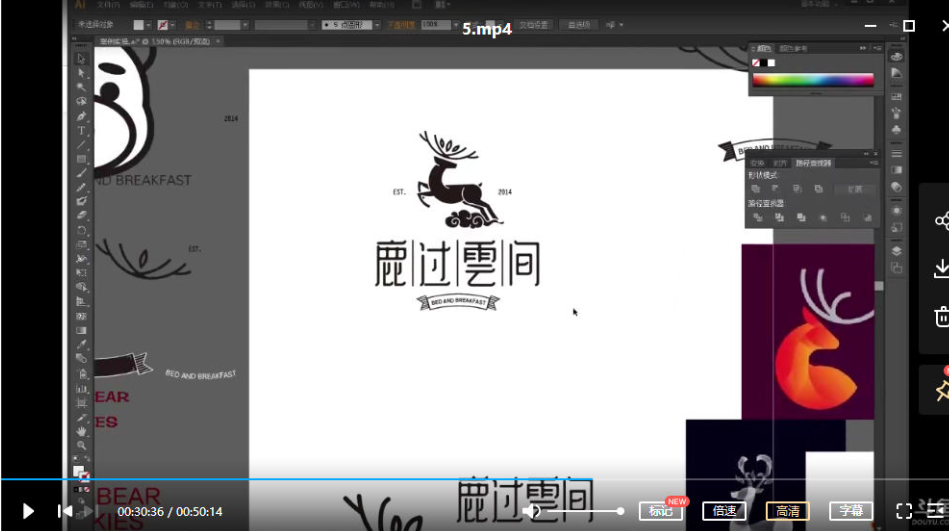Screen dimensions: 949x531
Task: Click the Minus Front shape mode icon
Action: click(x=776, y=190)
